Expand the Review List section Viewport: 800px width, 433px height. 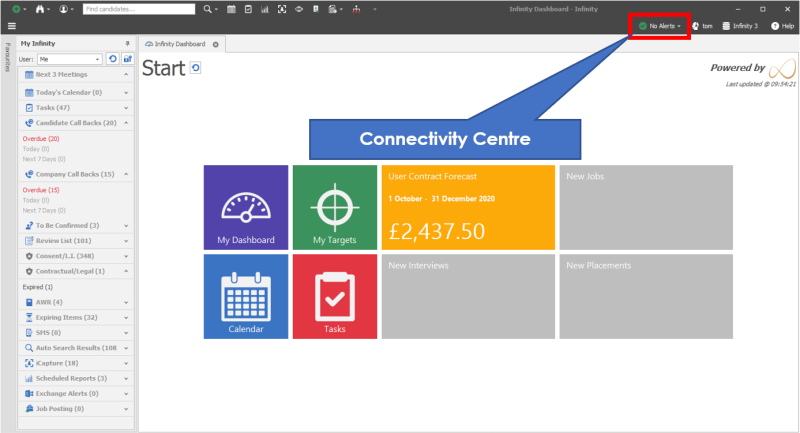127,240
